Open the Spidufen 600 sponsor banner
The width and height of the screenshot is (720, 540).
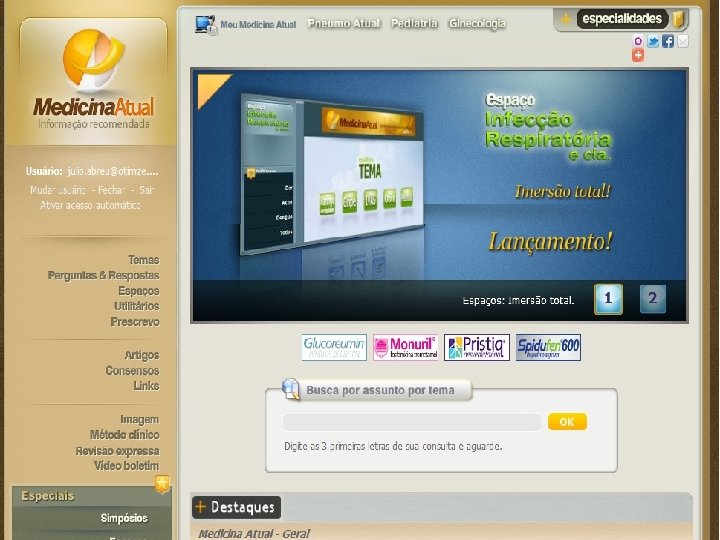548,347
